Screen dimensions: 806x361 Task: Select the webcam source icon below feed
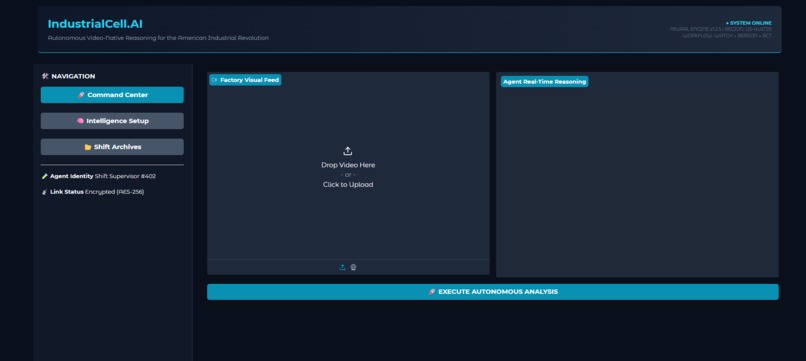pos(354,267)
